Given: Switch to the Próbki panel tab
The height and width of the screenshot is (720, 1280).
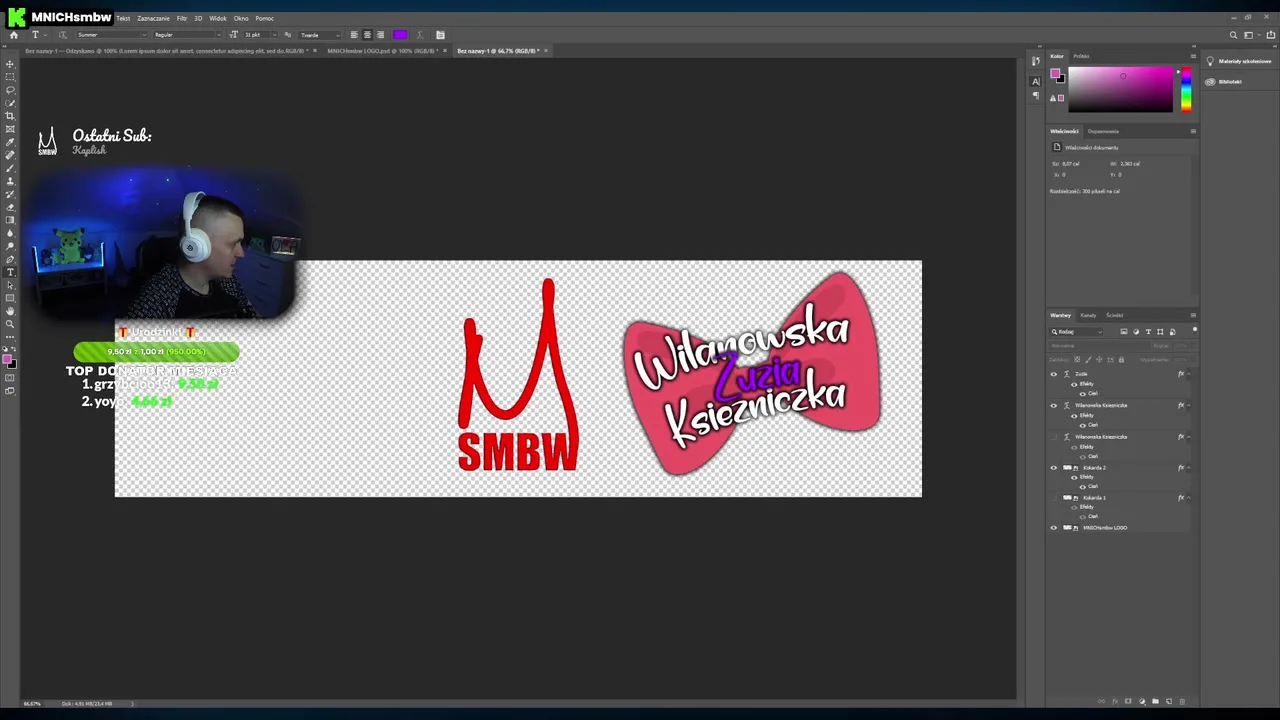Looking at the screenshot, I should click(x=1081, y=56).
